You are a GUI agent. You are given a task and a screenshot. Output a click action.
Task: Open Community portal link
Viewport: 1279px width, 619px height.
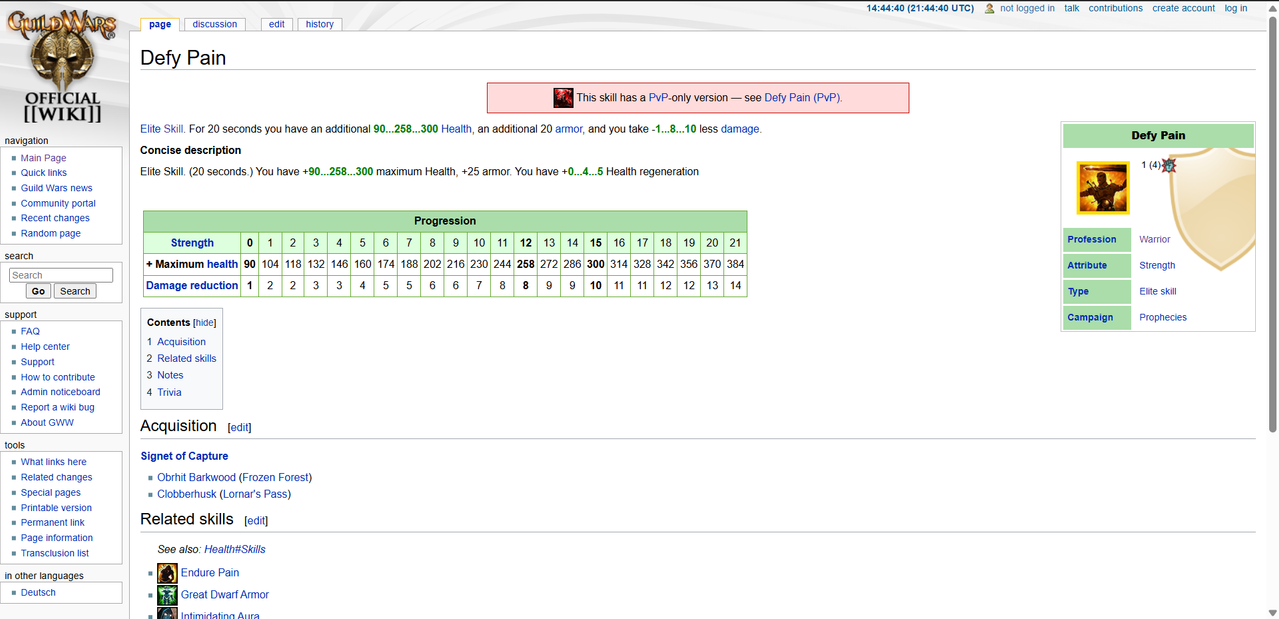[x=59, y=203]
